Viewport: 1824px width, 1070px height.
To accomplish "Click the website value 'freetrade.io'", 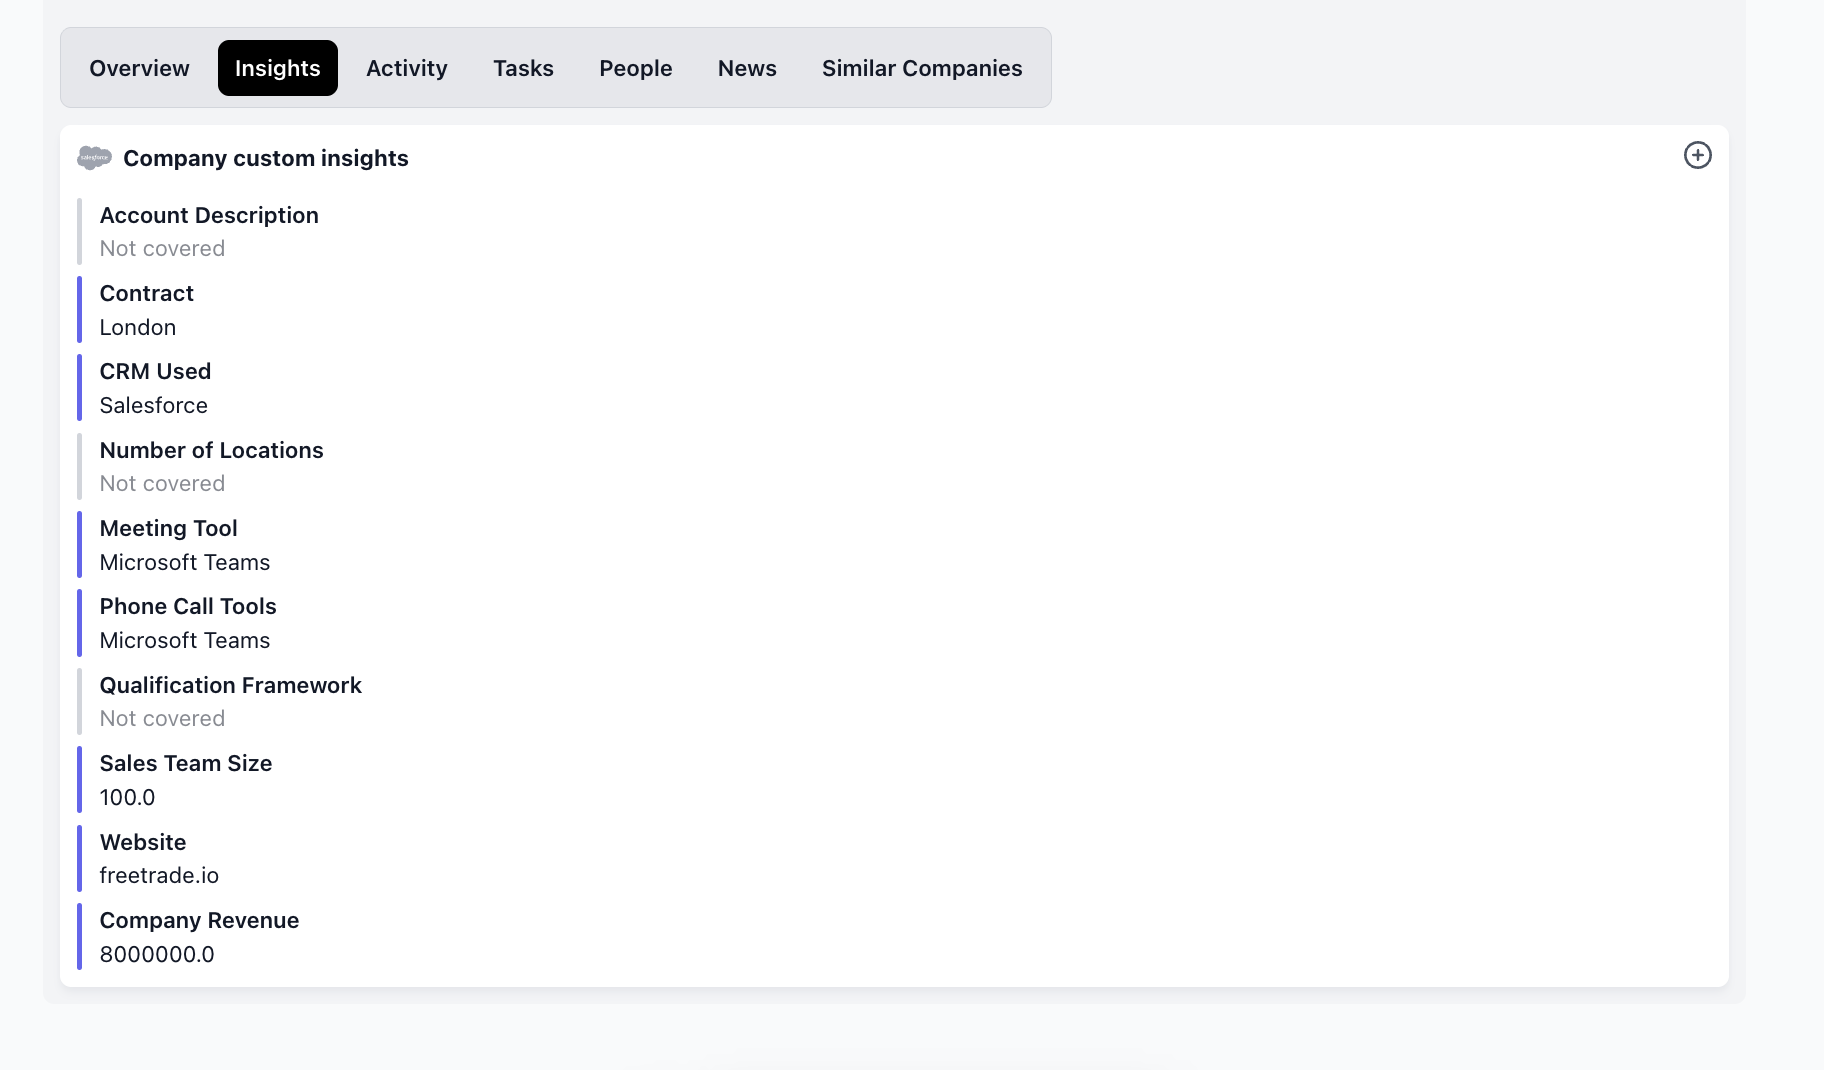I will point(159,875).
